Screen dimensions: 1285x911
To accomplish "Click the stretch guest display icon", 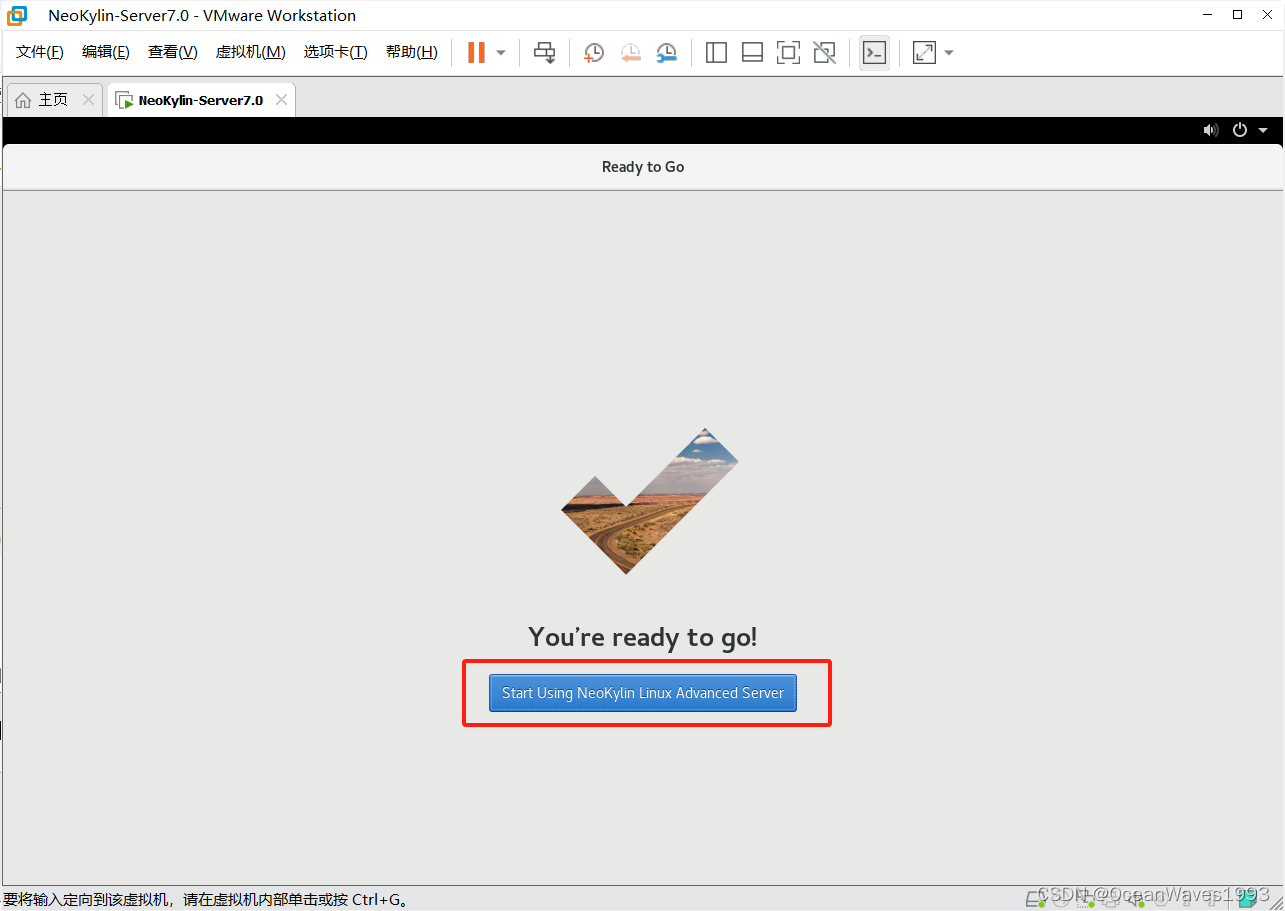I will pyautogui.click(x=924, y=52).
